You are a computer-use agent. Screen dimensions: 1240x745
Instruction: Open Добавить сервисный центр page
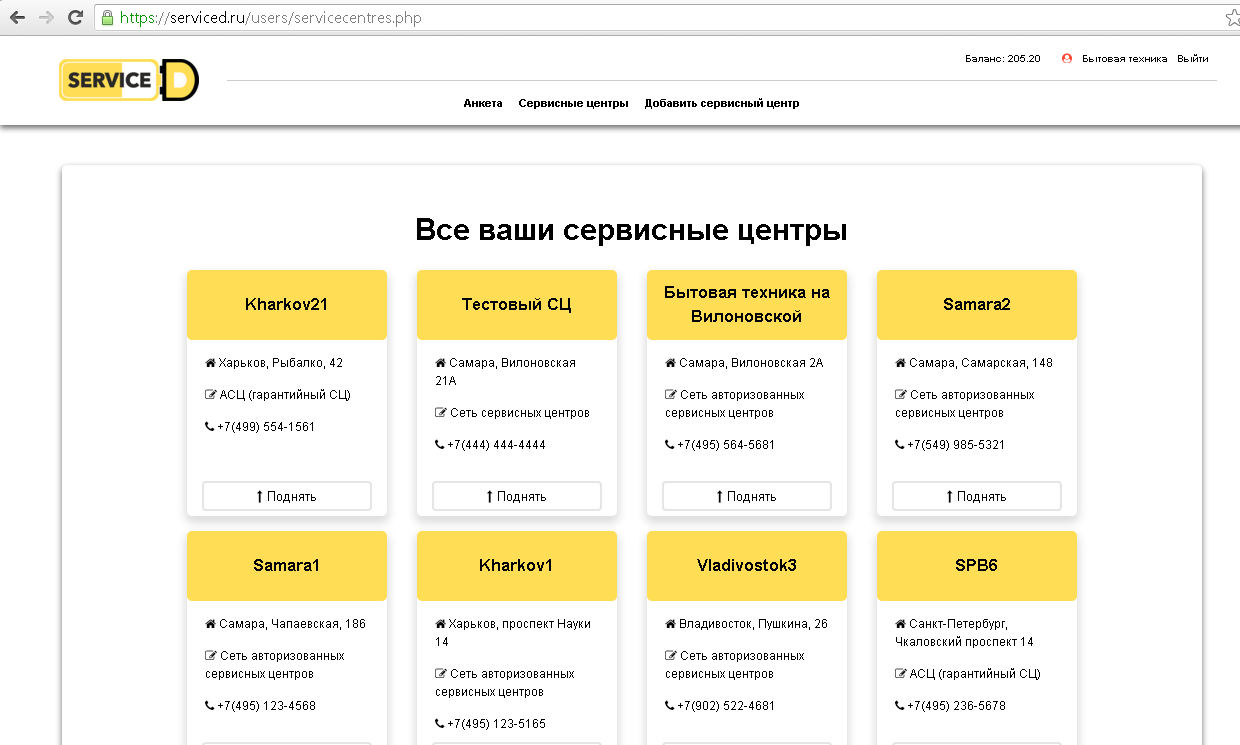pyautogui.click(x=722, y=103)
